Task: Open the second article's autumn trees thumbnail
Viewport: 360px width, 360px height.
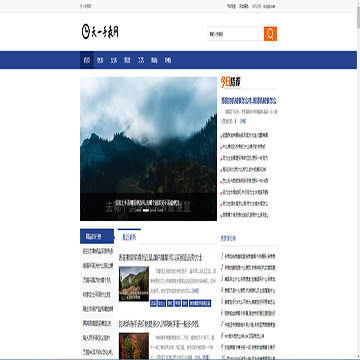Action: [x=134, y=346]
